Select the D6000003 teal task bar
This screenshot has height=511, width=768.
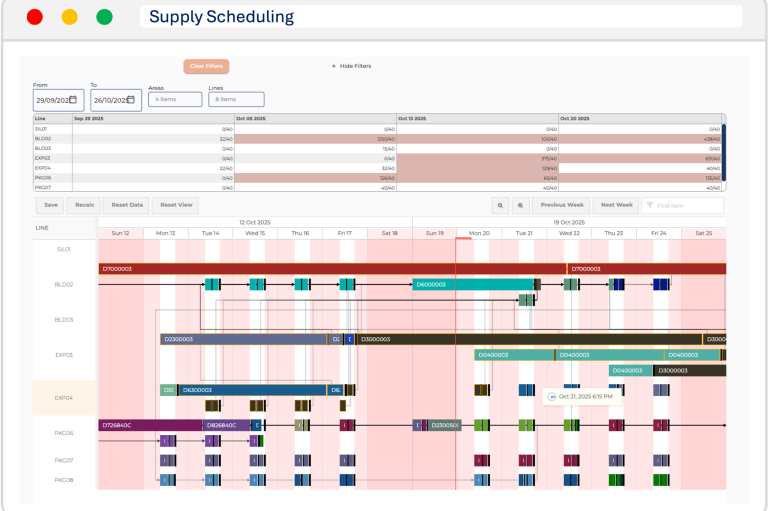point(472,285)
